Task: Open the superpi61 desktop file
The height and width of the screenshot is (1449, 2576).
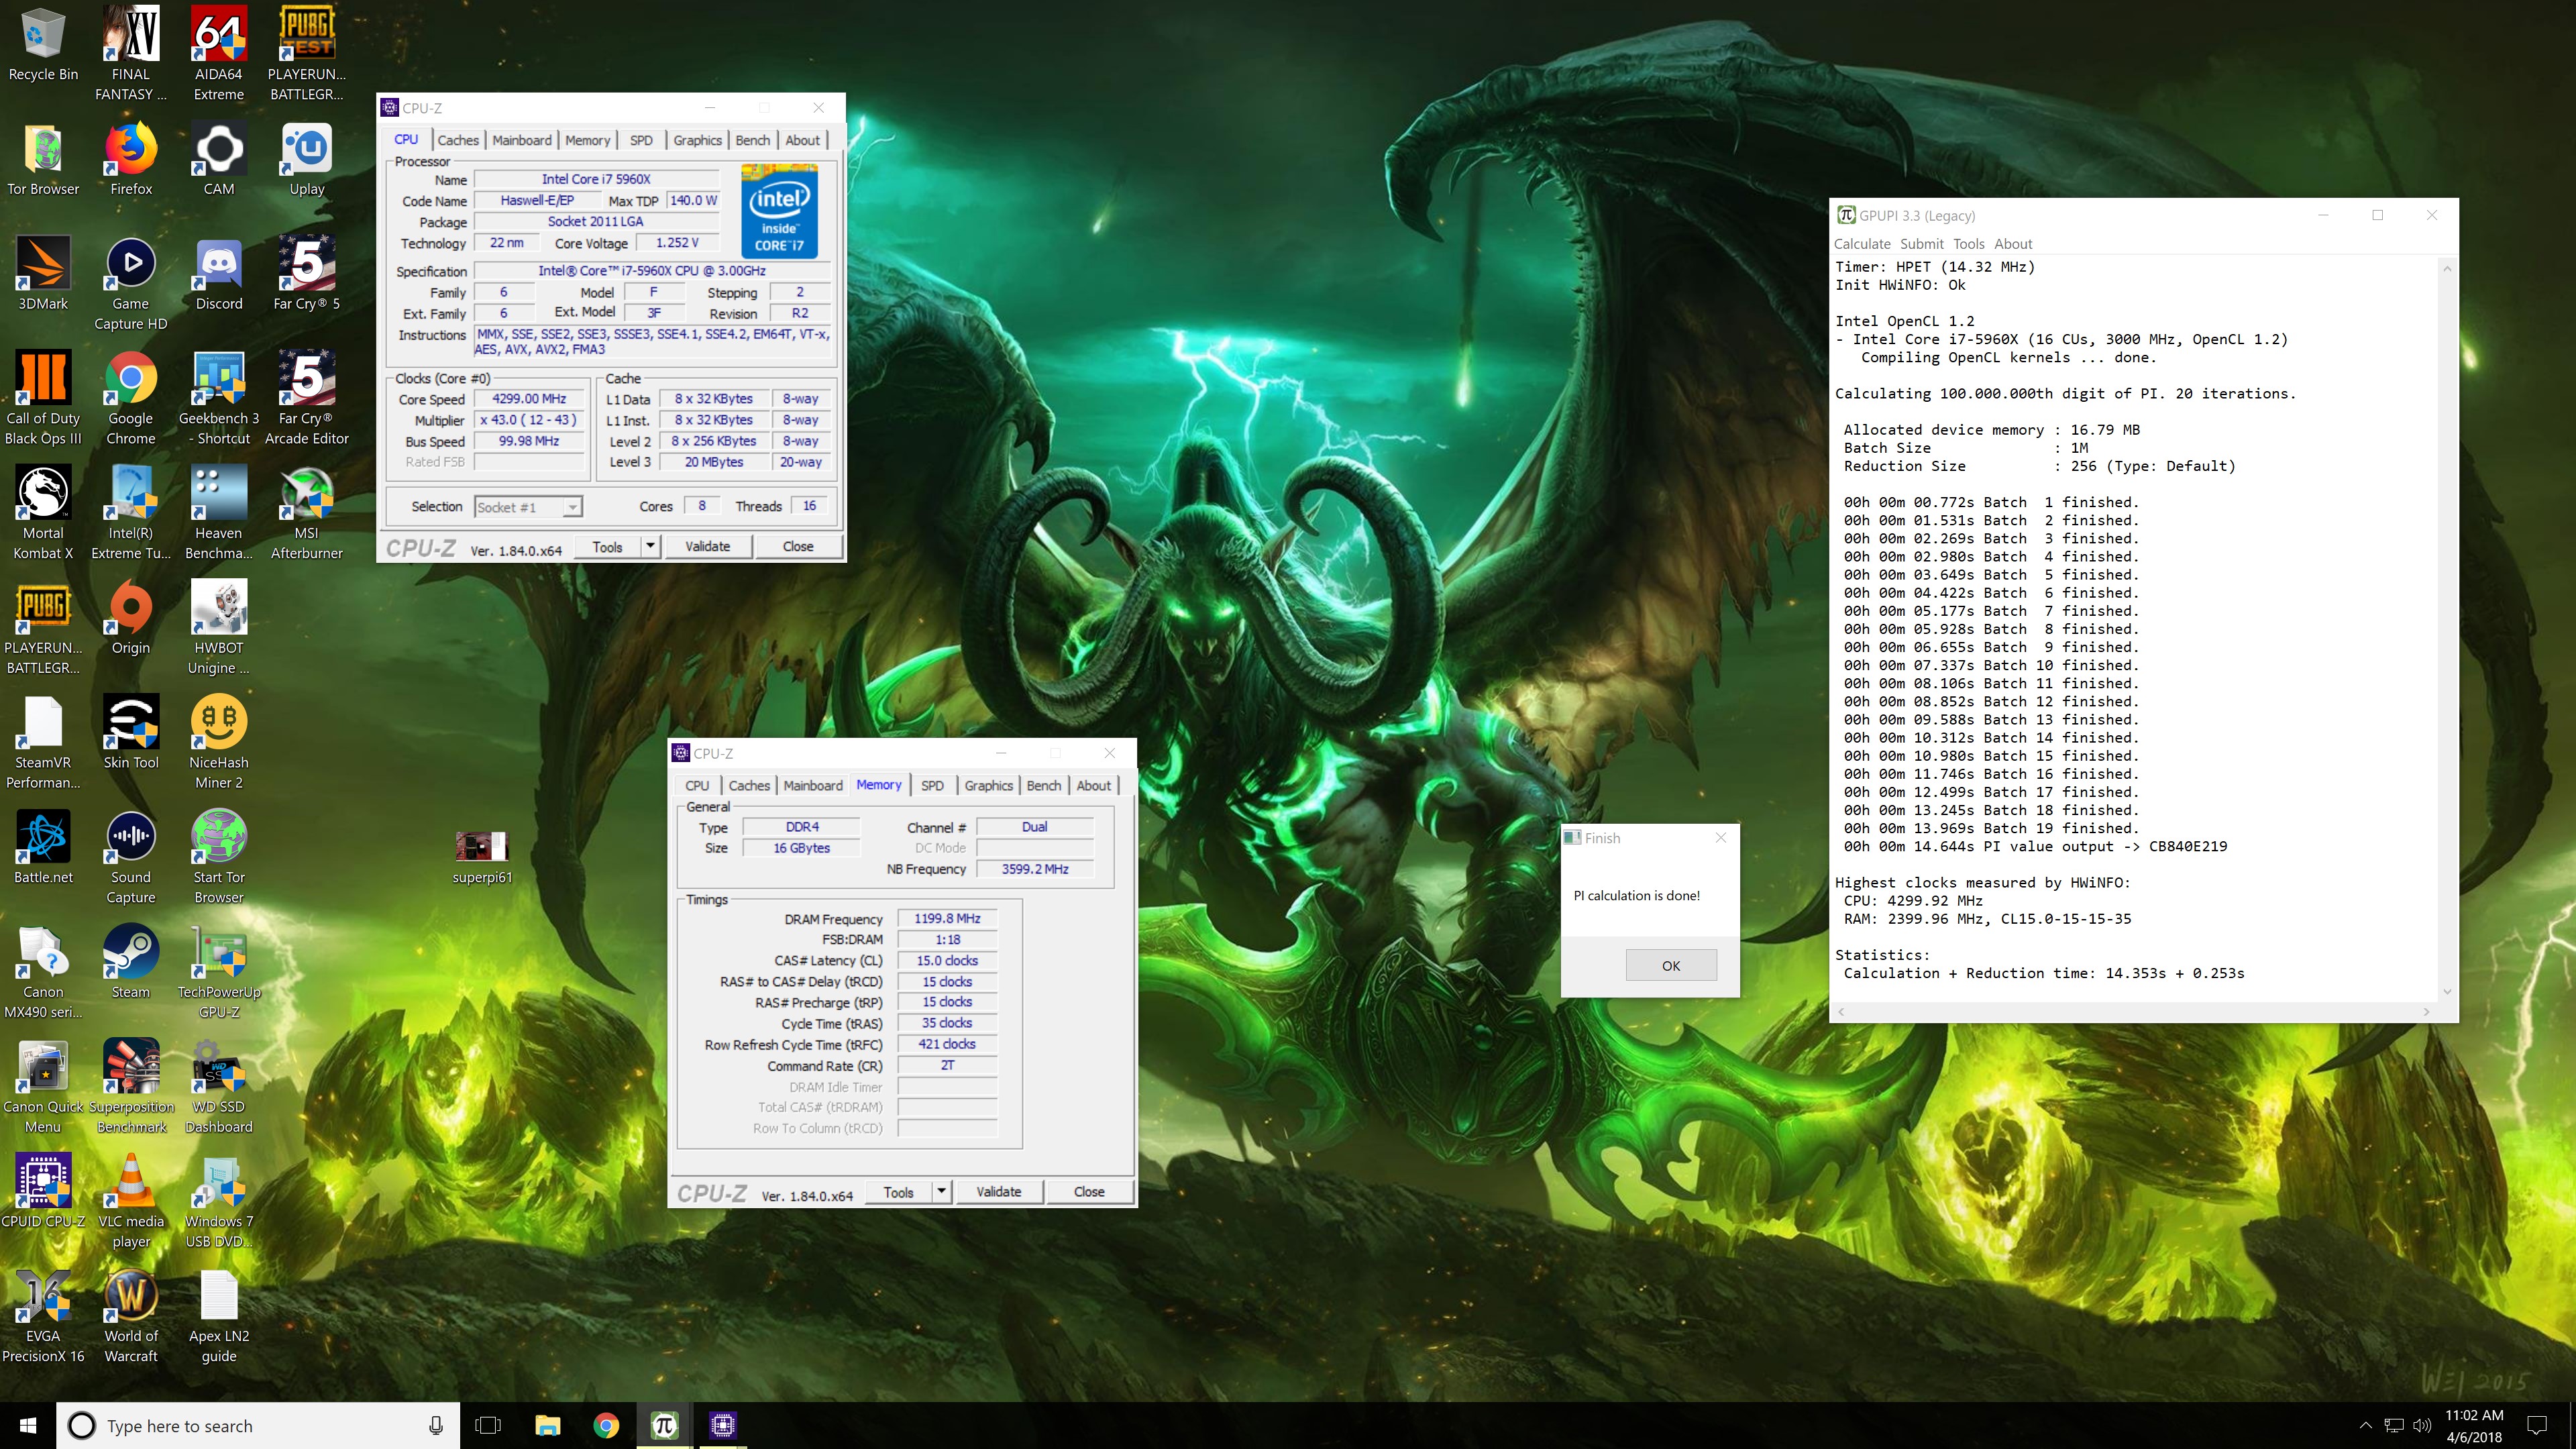Action: tap(482, 857)
